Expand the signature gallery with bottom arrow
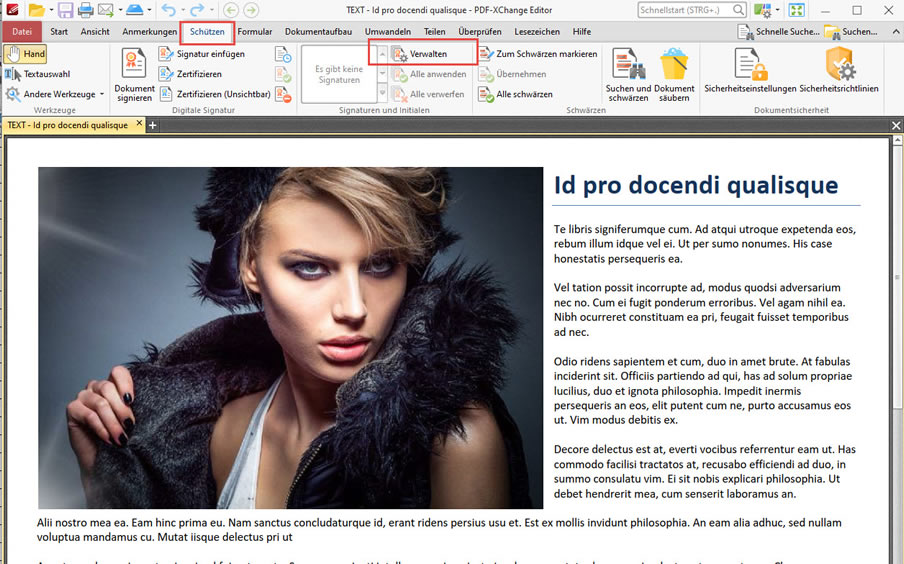 tap(382, 93)
